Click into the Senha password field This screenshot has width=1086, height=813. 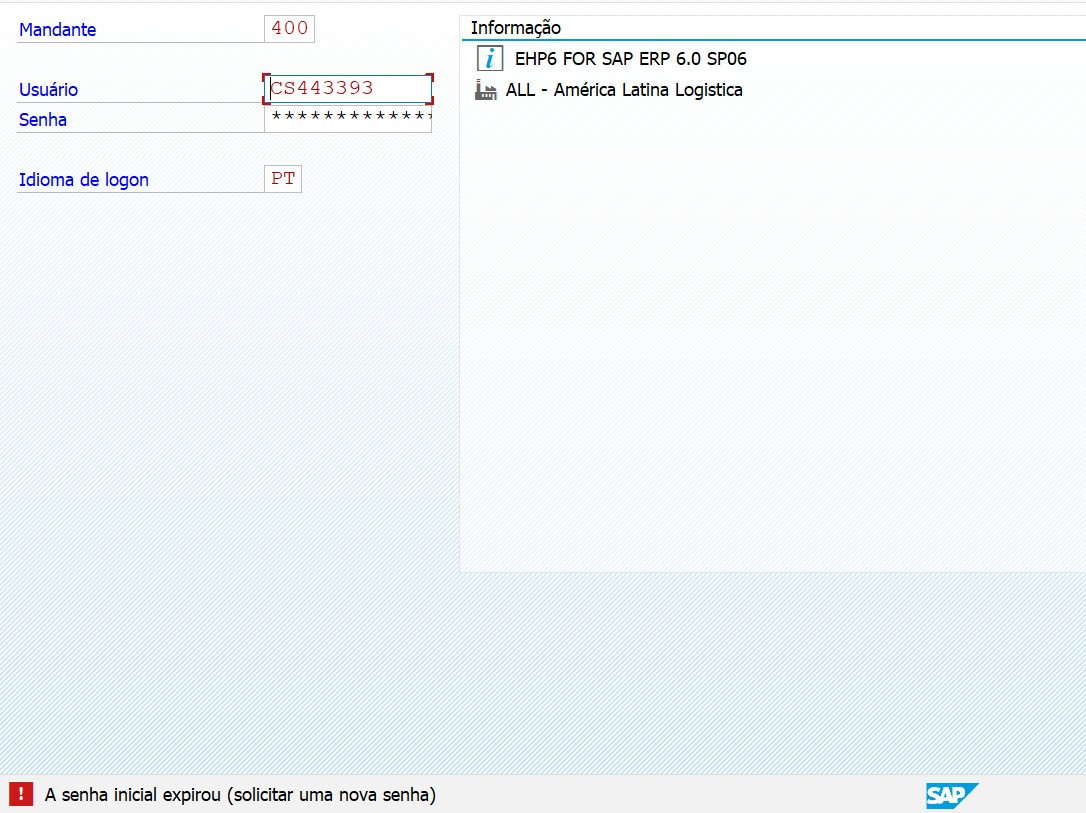[x=348, y=118]
